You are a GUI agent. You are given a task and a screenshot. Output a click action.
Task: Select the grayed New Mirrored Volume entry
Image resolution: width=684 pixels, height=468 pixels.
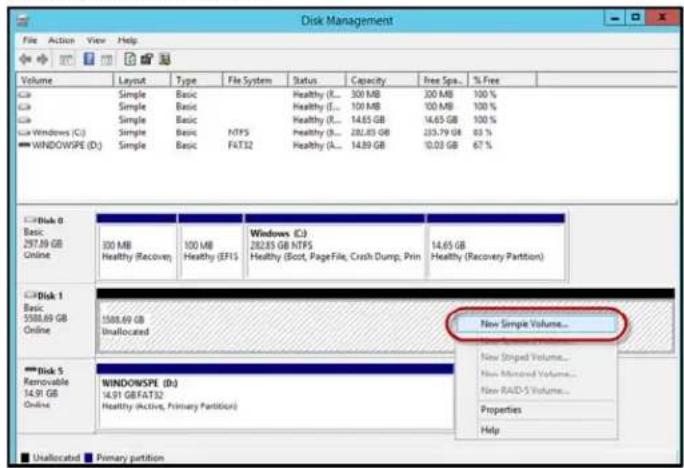coord(536,374)
